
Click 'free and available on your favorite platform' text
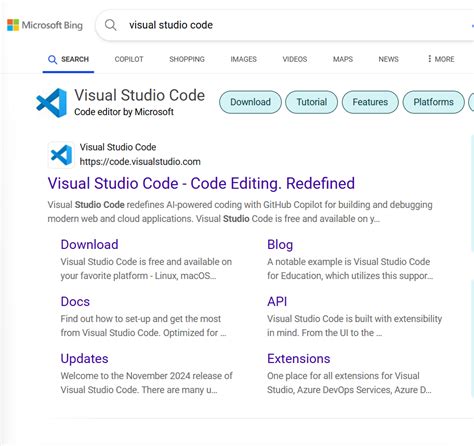pos(146,269)
